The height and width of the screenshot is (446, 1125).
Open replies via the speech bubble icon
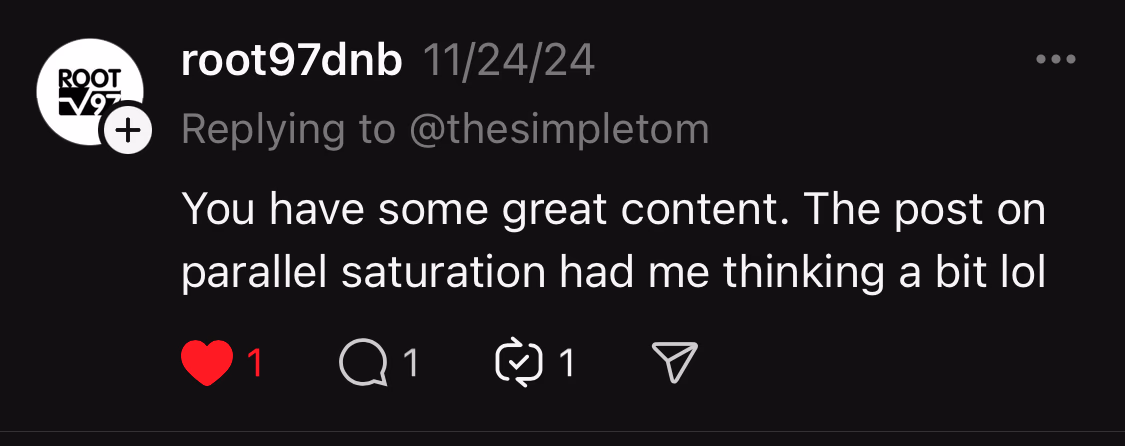362,362
